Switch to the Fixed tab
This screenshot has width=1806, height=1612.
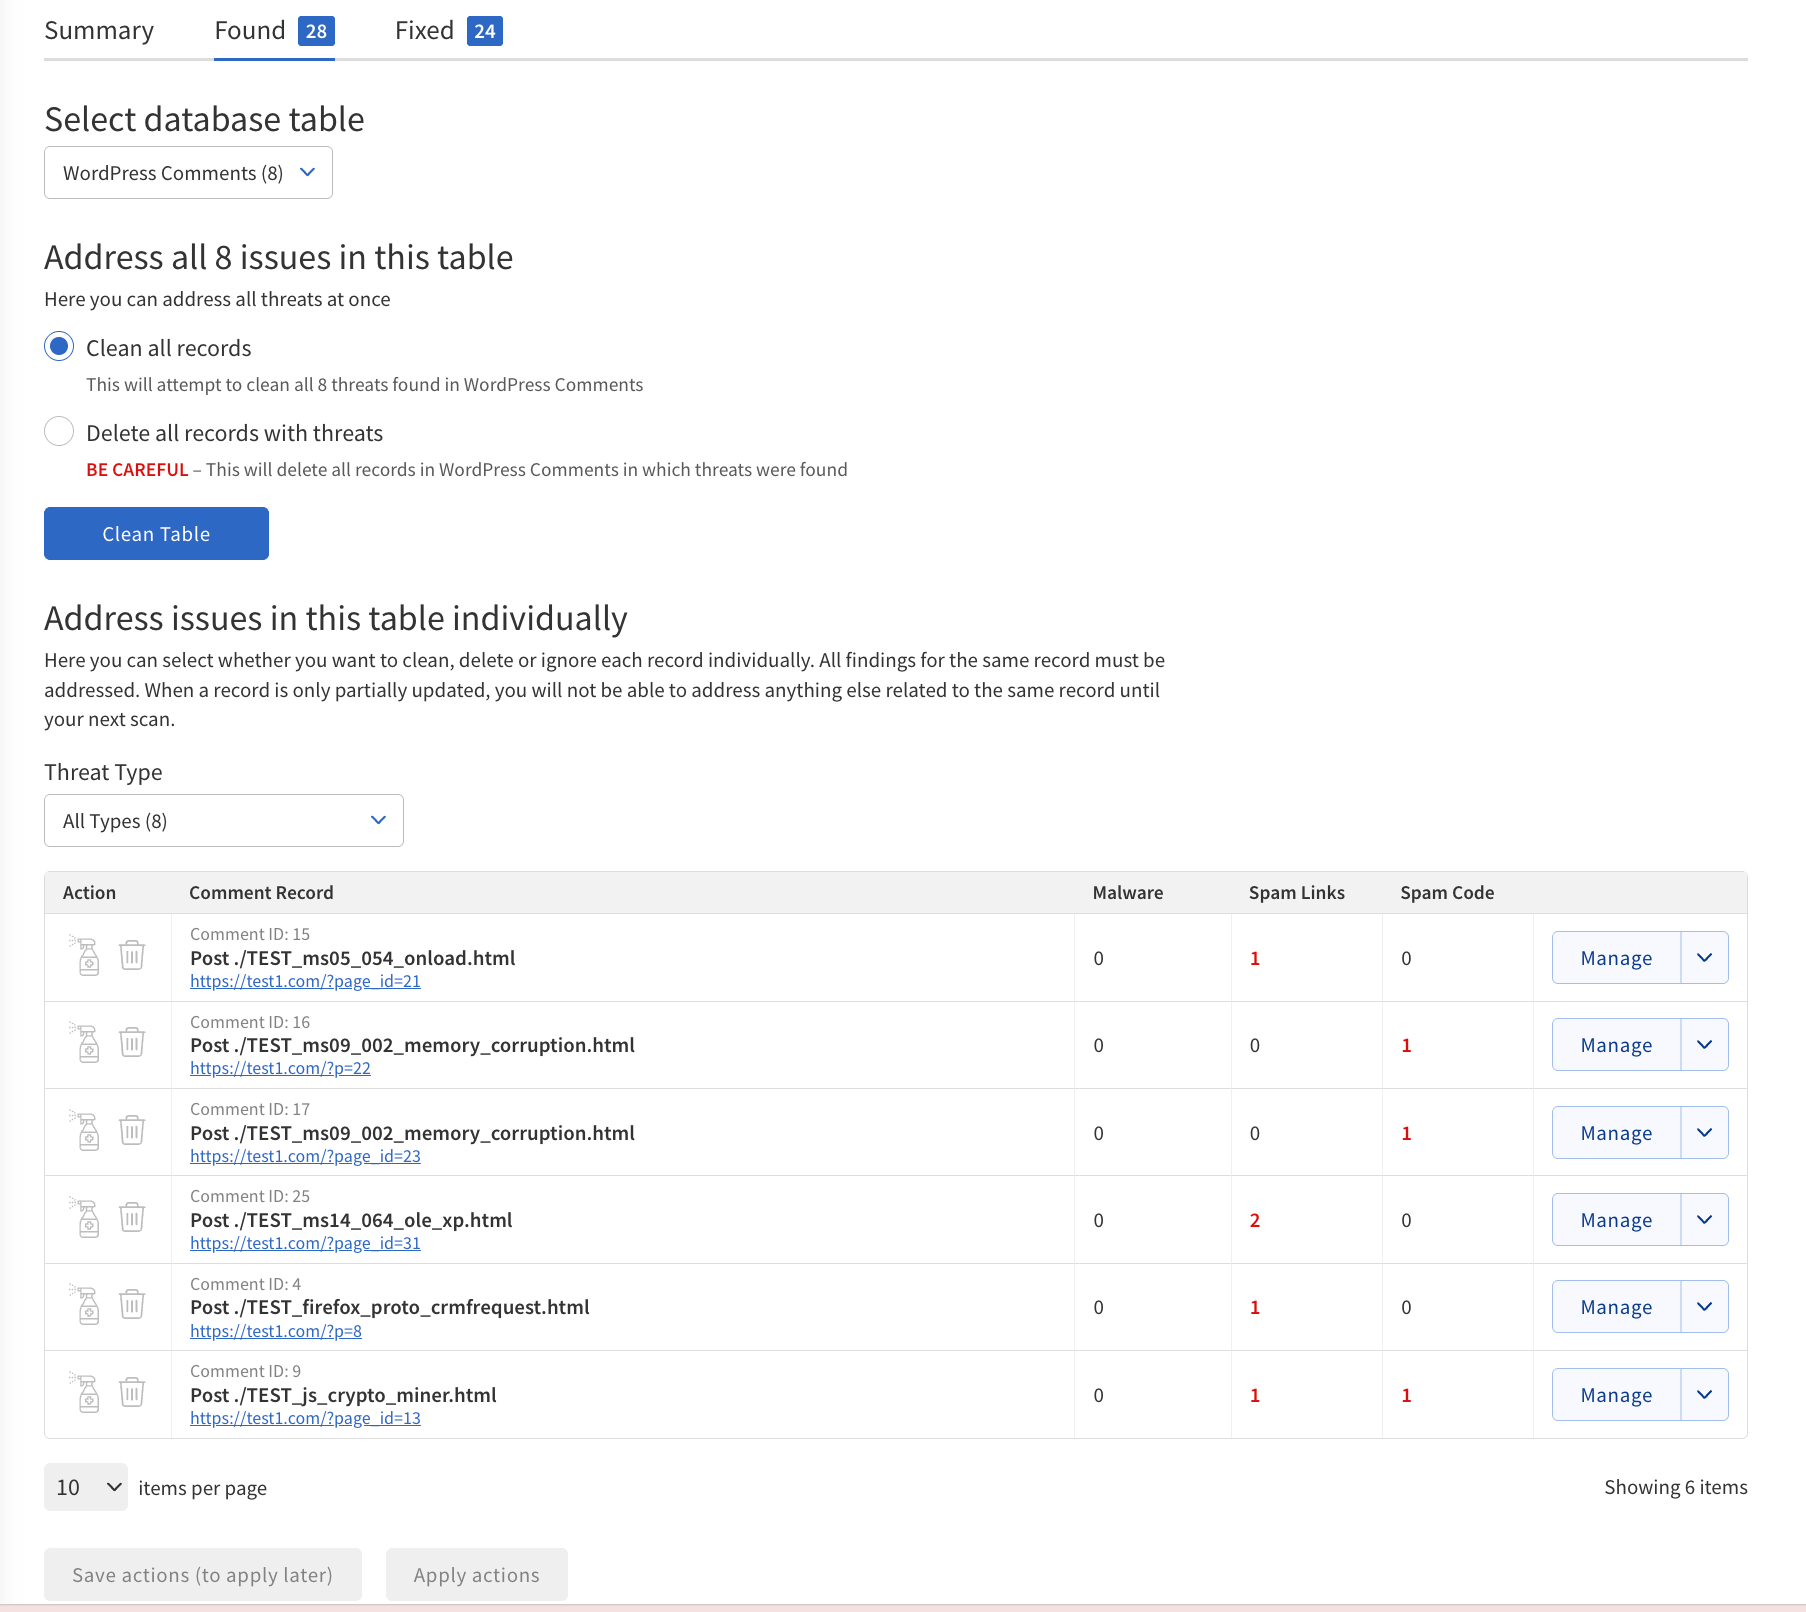[x=424, y=30]
